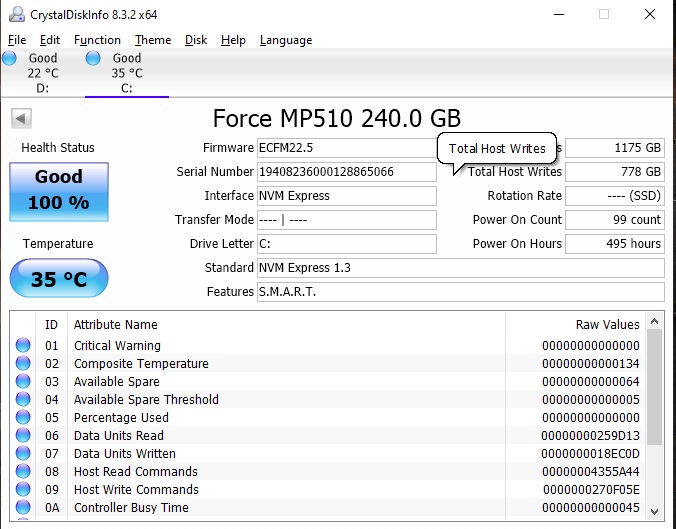This screenshot has height=529, width=676.
Task: Click the Force MP510 240.0 GB model title
Action: click(337, 118)
